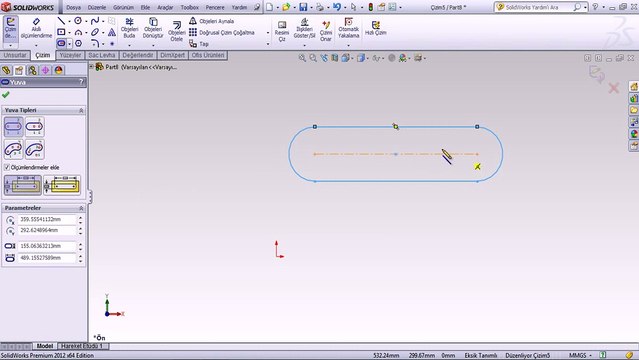Confirm slot with green checkmark

coord(6,95)
